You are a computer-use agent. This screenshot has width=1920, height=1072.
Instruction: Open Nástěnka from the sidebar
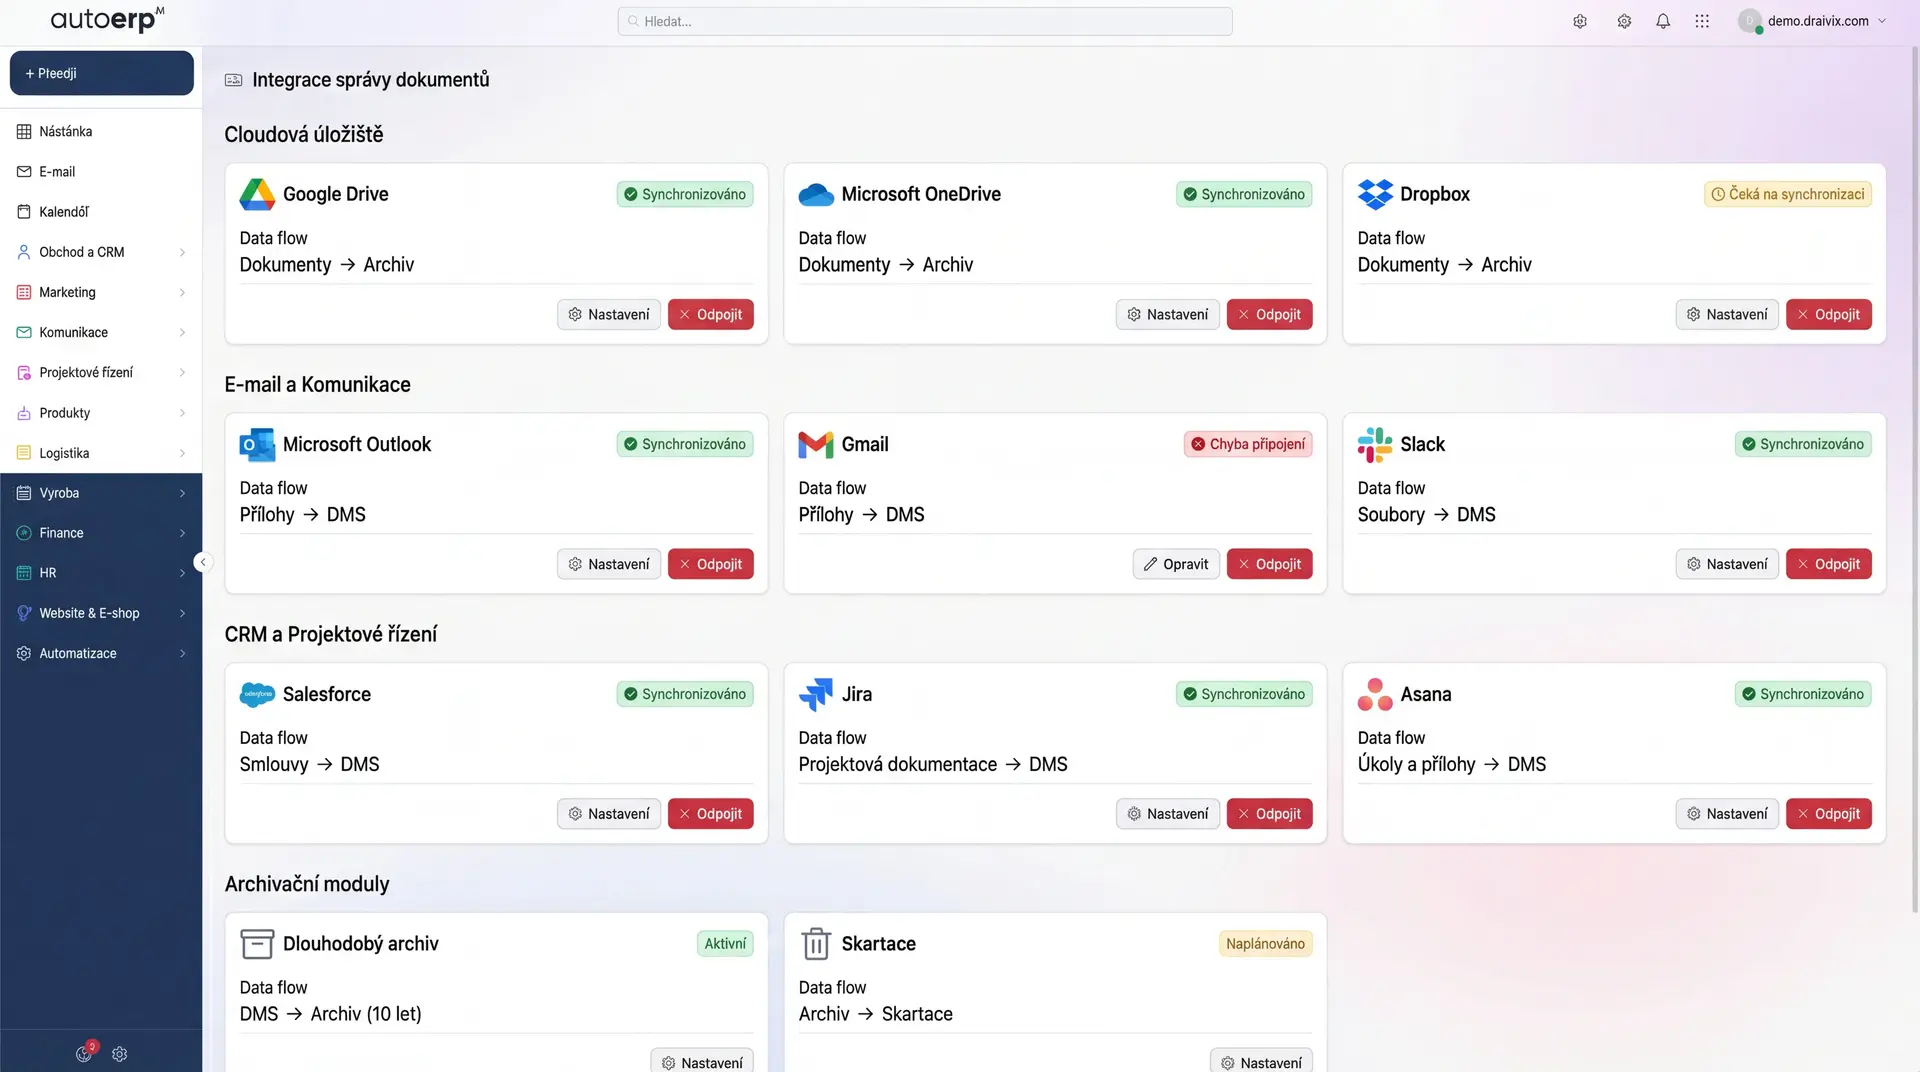click(x=66, y=132)
